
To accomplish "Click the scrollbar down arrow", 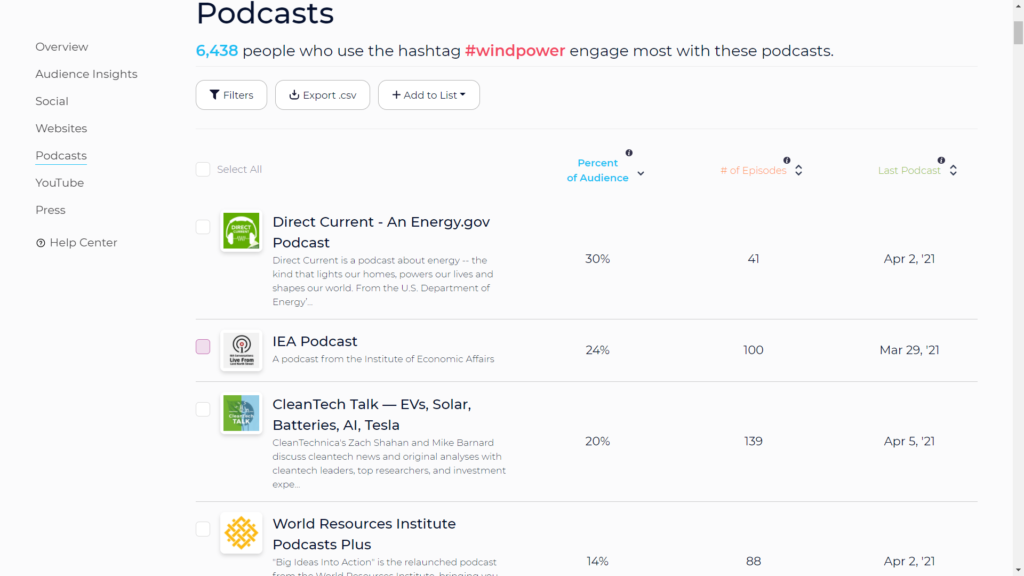I will click(x=1018, y=570).
